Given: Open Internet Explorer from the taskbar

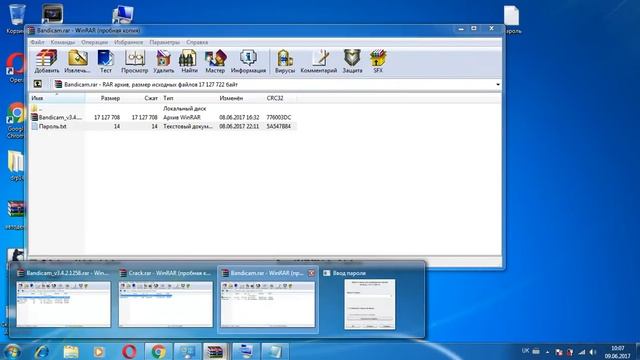Looking at the screenshot, I should [42, 351].
